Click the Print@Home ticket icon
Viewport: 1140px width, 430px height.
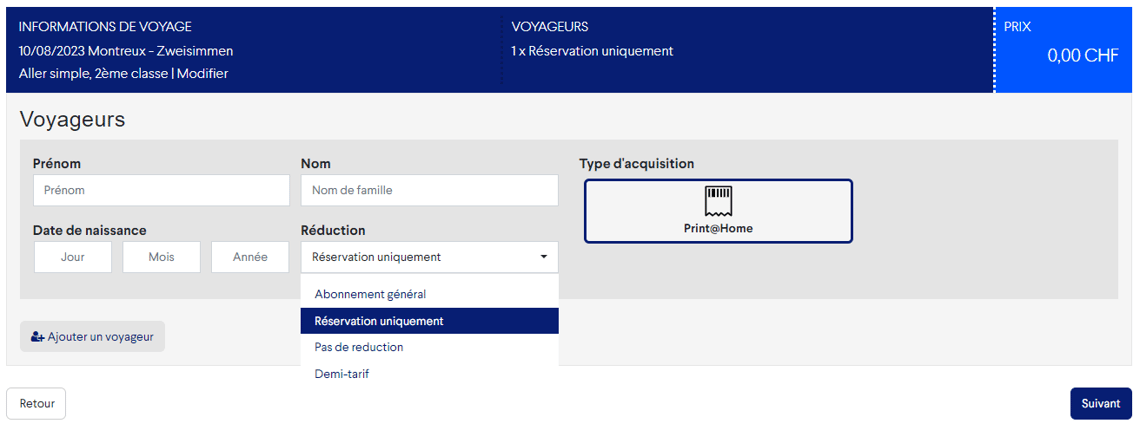tap(718, 198)
